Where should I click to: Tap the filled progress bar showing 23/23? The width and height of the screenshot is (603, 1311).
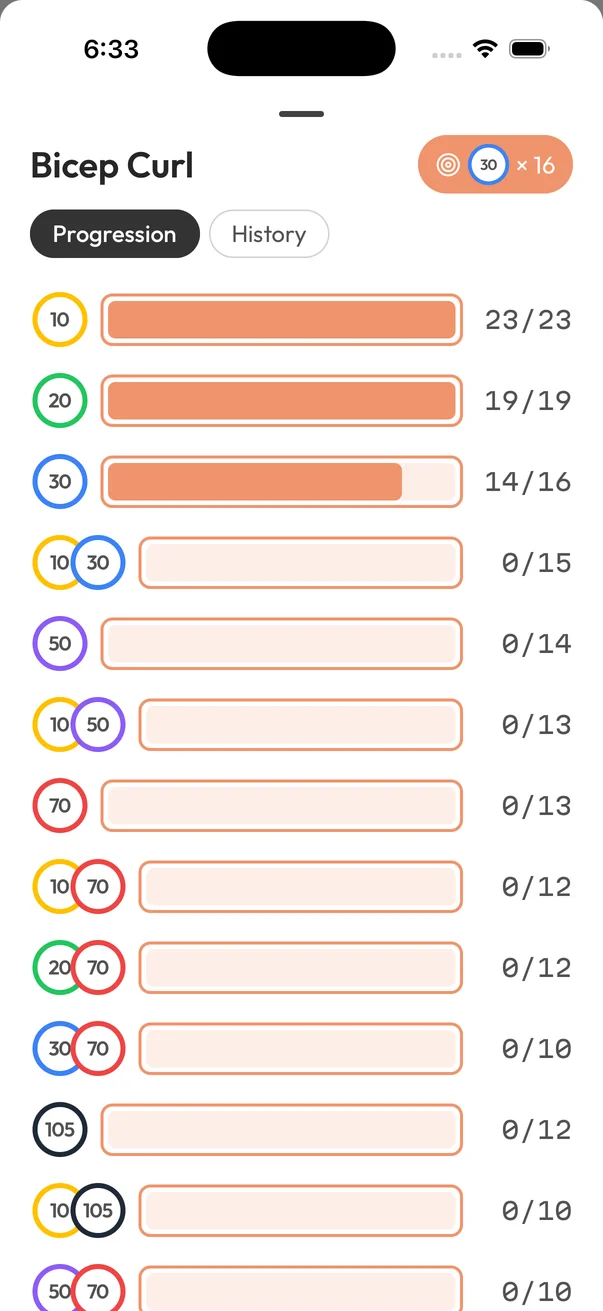point(281,319)
